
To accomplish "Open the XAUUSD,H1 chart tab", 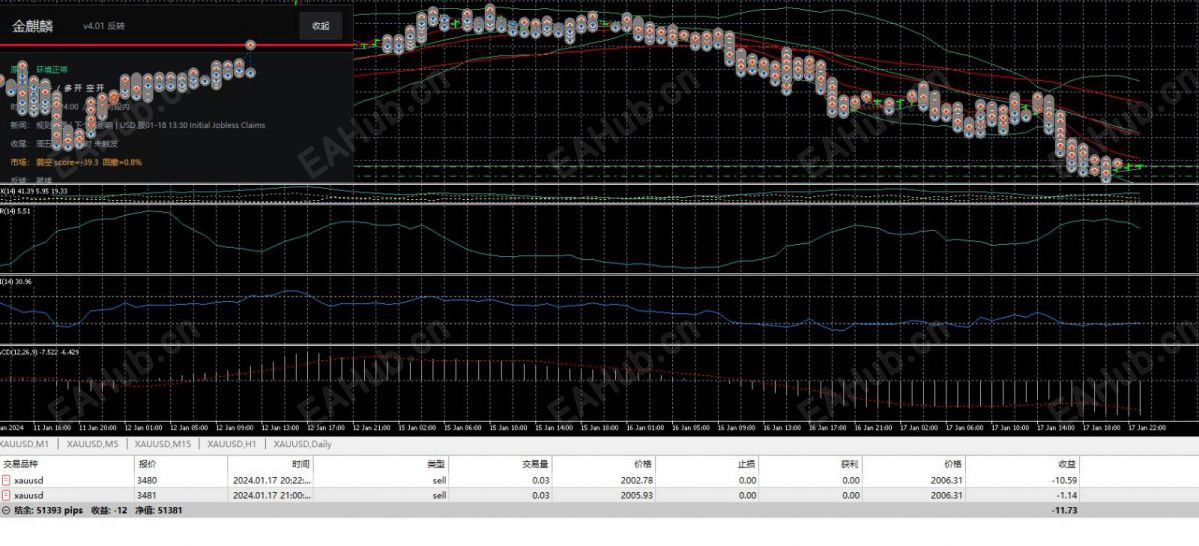I will tap(230, 444).
